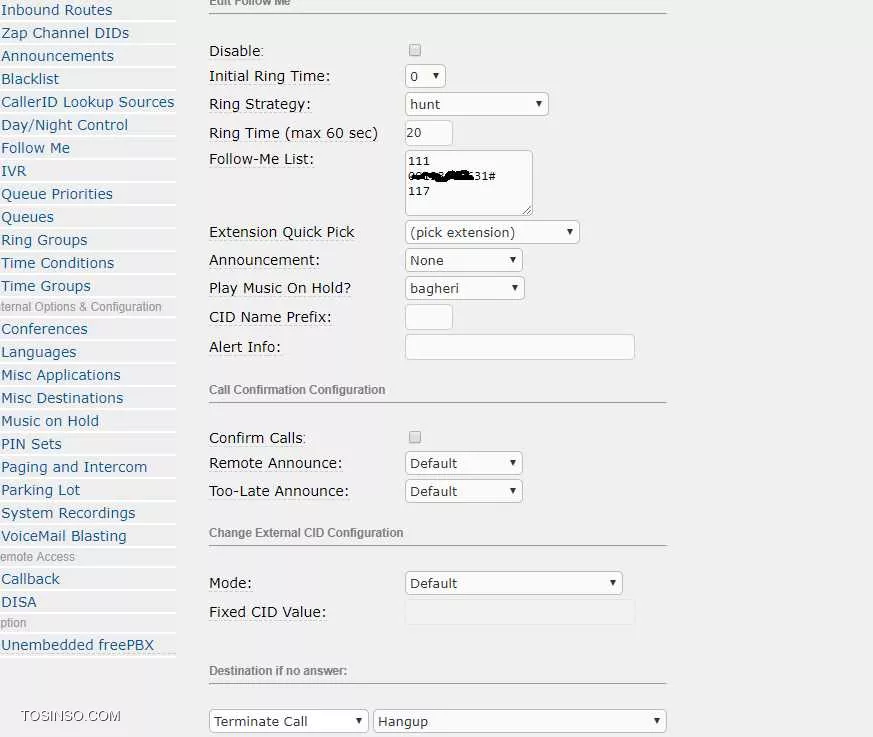873x737 pixels.
Task: Open Play Music On Hold dropdown
Action: coord(465,288)
